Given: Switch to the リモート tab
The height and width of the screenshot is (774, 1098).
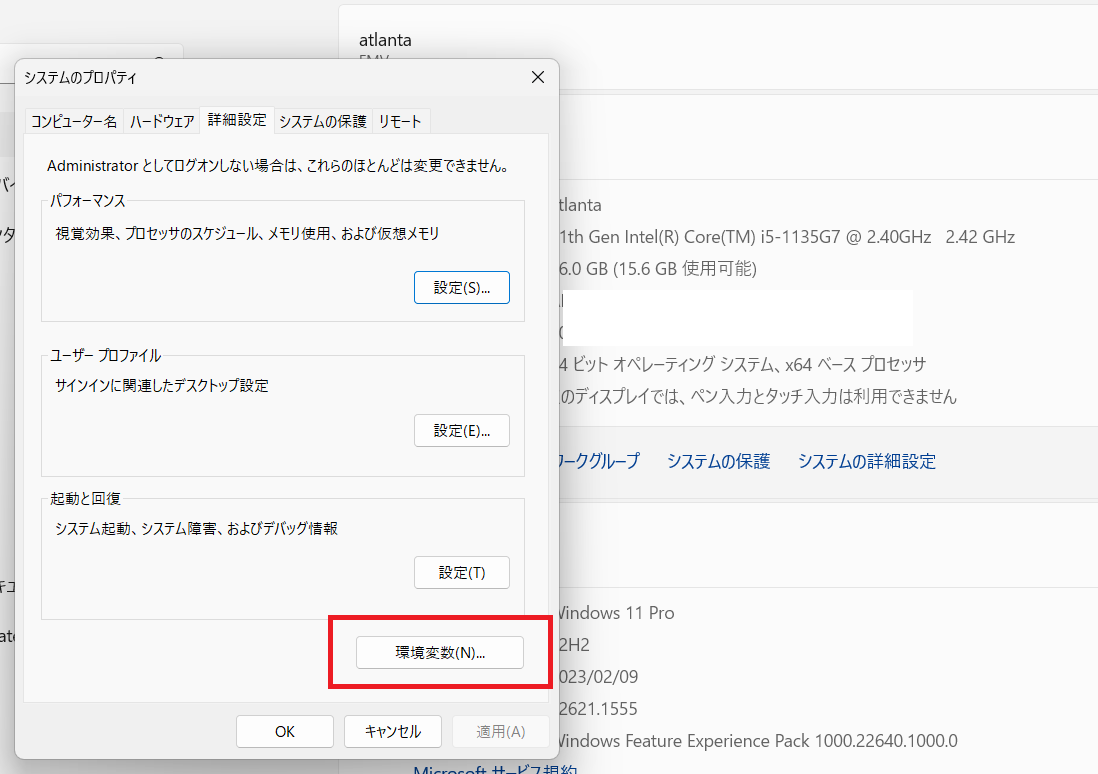Looking at the screenshot, I should pyautogui.click(x=400, y=119).
